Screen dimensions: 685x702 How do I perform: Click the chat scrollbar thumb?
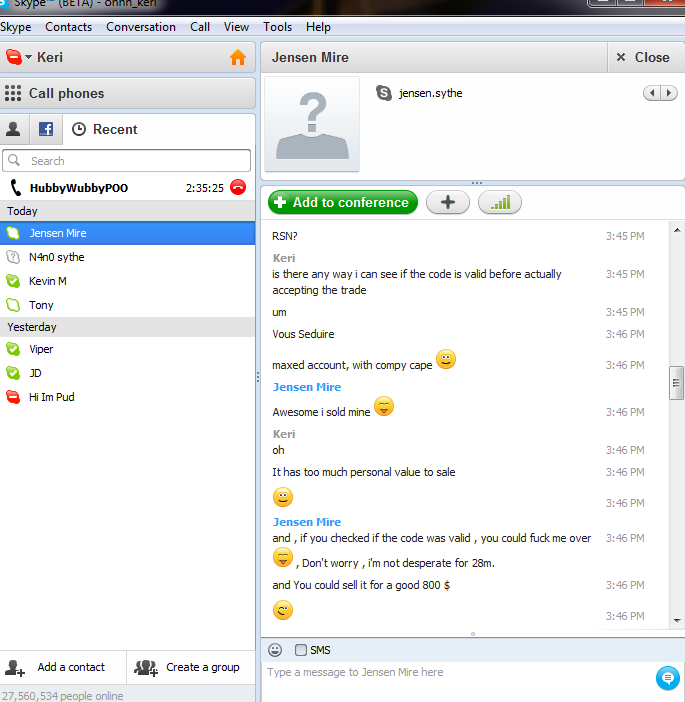coord(676,383)
